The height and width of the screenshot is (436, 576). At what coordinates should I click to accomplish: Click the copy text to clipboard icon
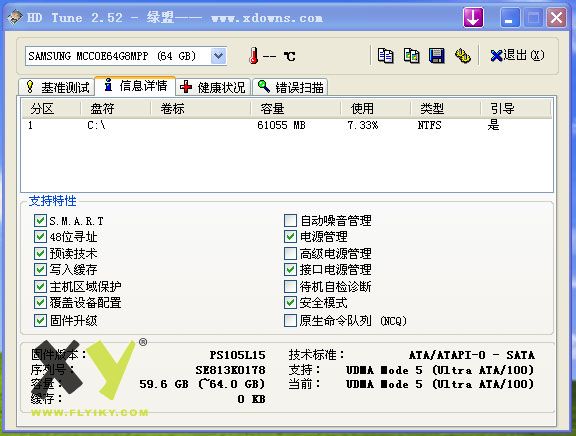385,56
